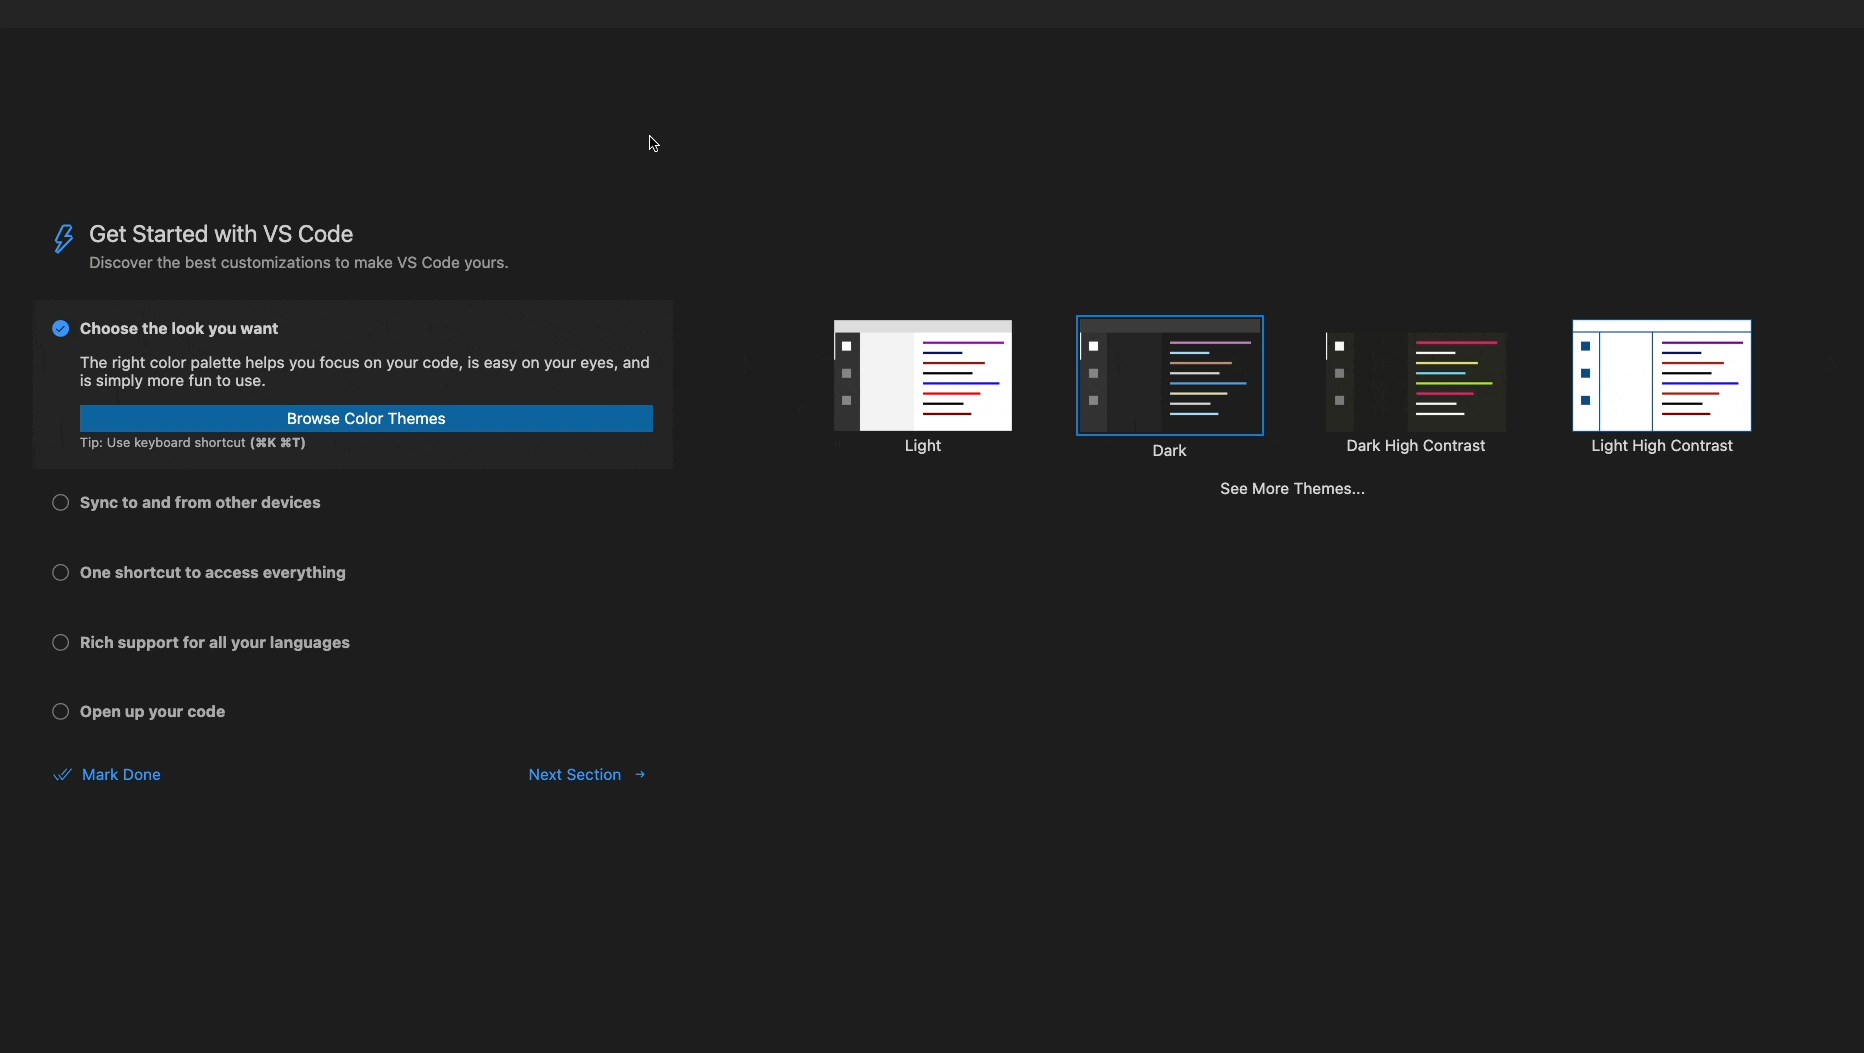This screenshot has width=1864, height=1053.
Task: Mark 'Open up your code' step circle
Action: tap(61, 712)
